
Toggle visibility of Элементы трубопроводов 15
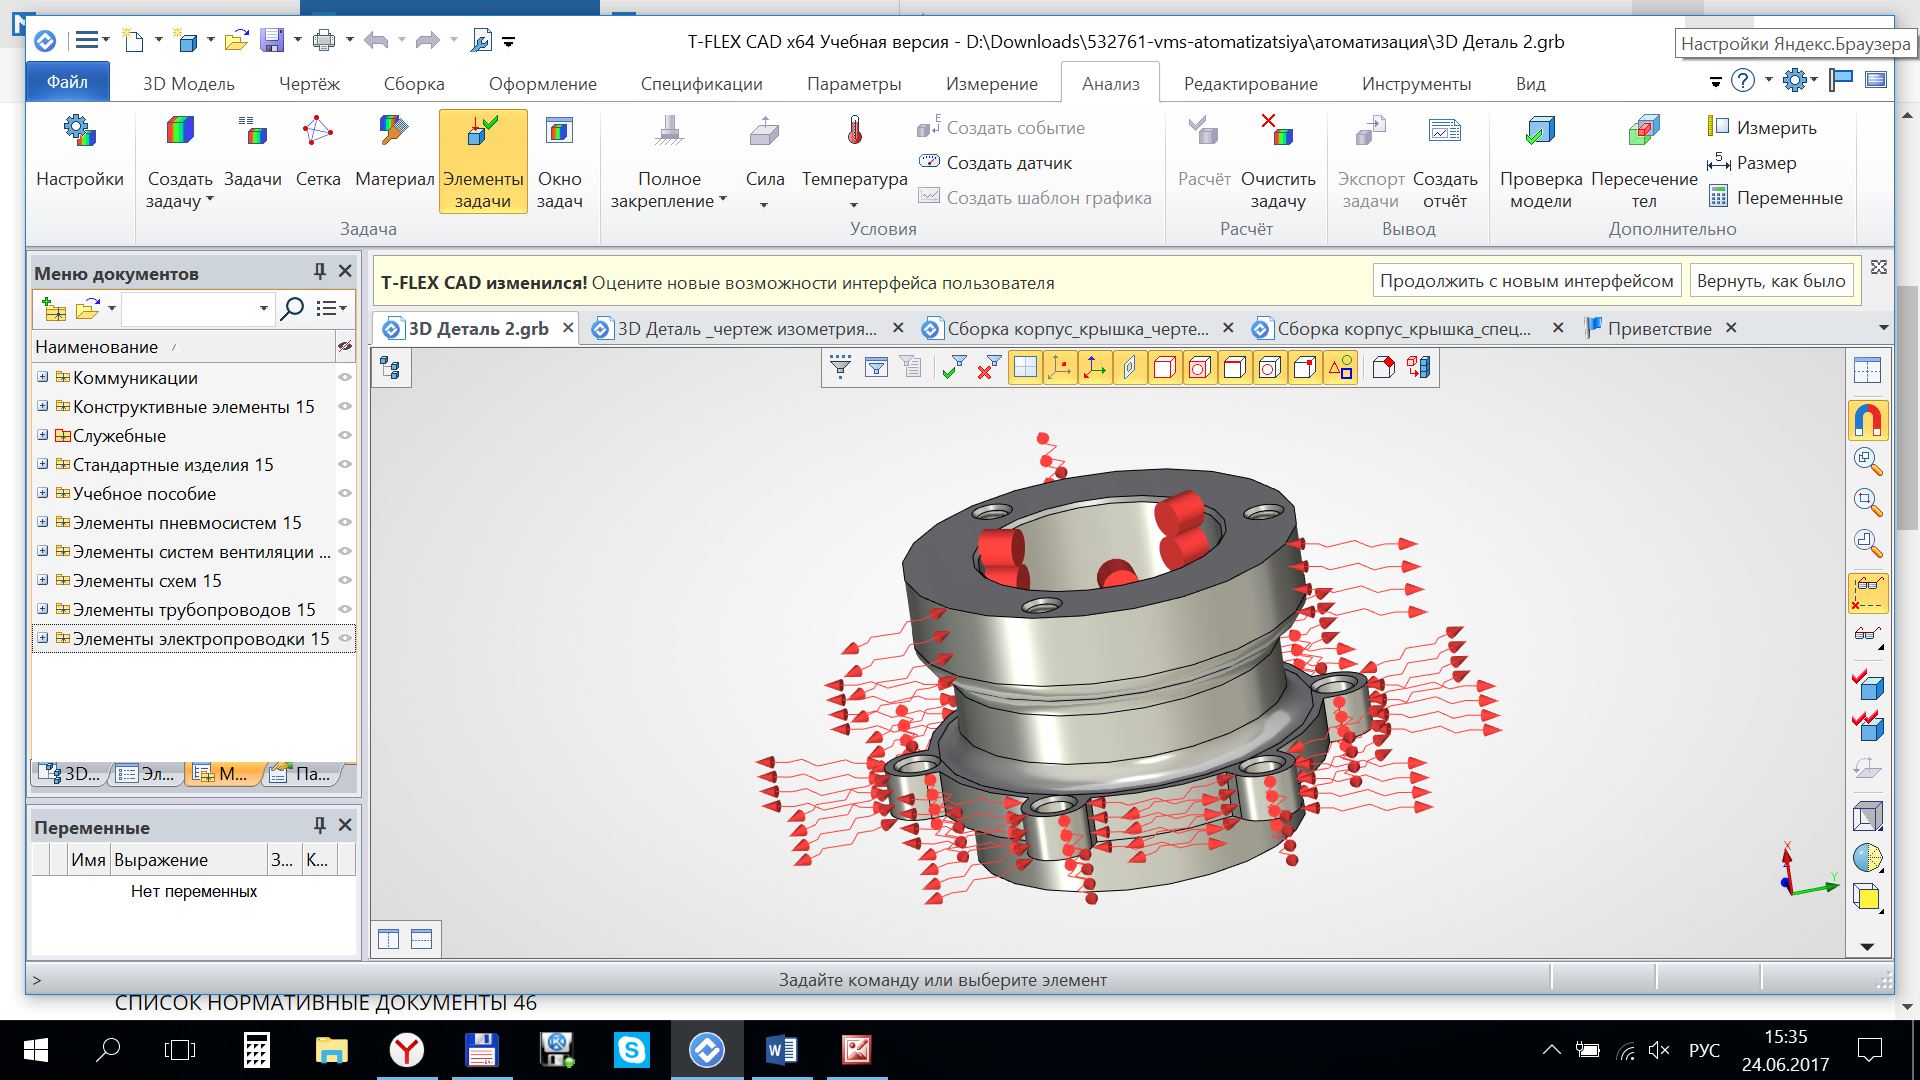[x=345, y=609]
